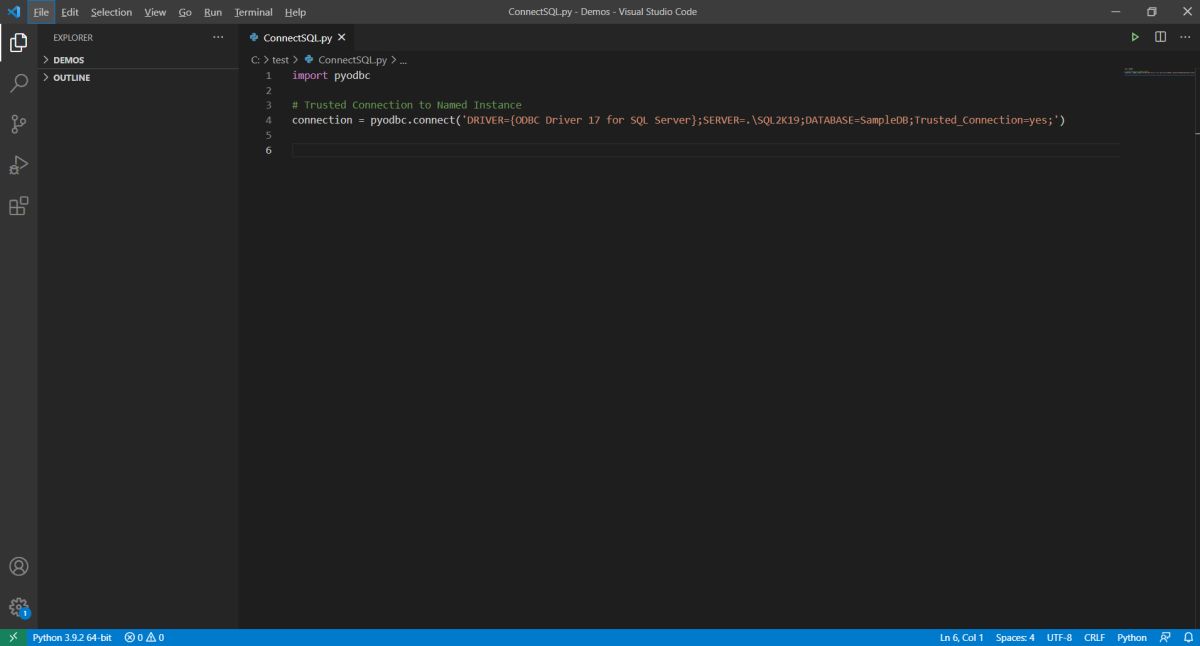Screen dimensions: 1200x646
Task: Open the Explorer view icon
Action: click(18, 42)
